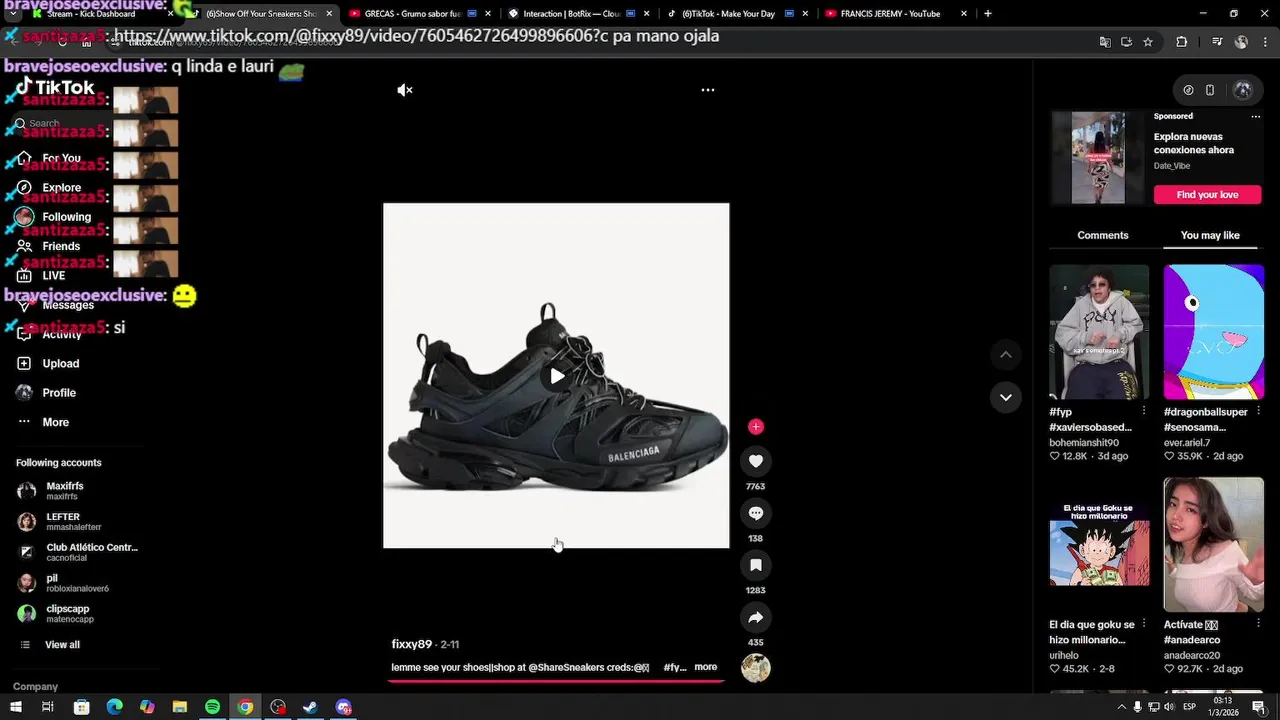Open File Explorer from the taskbar
This screenshot has height=720, width=1280.
(180, 707)
